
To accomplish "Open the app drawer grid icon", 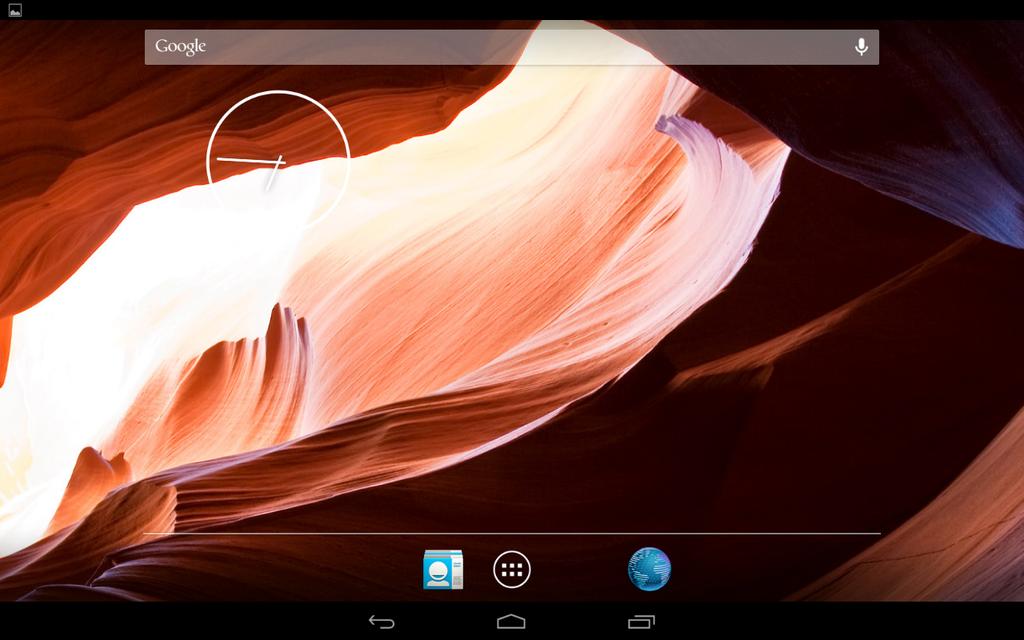I will [x=512, y=569].
